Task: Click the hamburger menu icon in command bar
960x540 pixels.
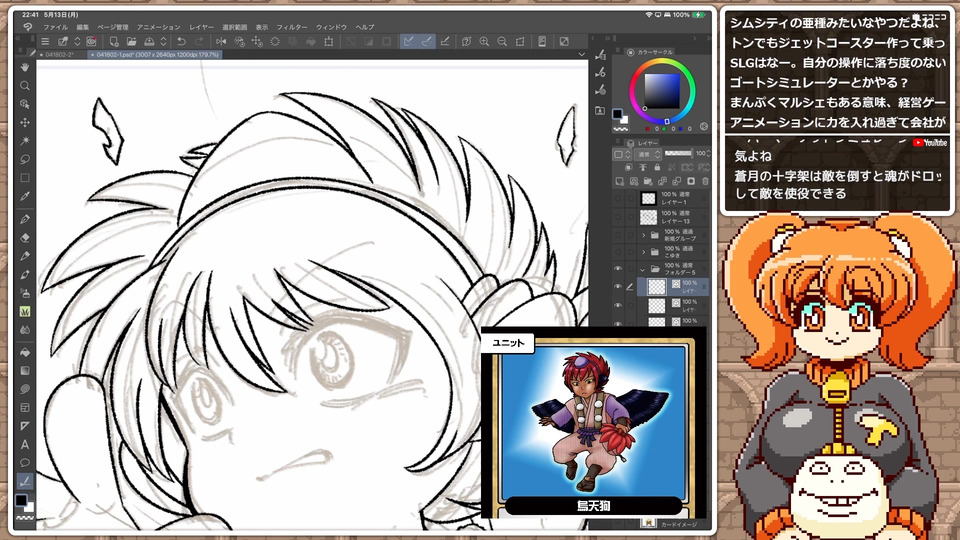Action: 45,42
